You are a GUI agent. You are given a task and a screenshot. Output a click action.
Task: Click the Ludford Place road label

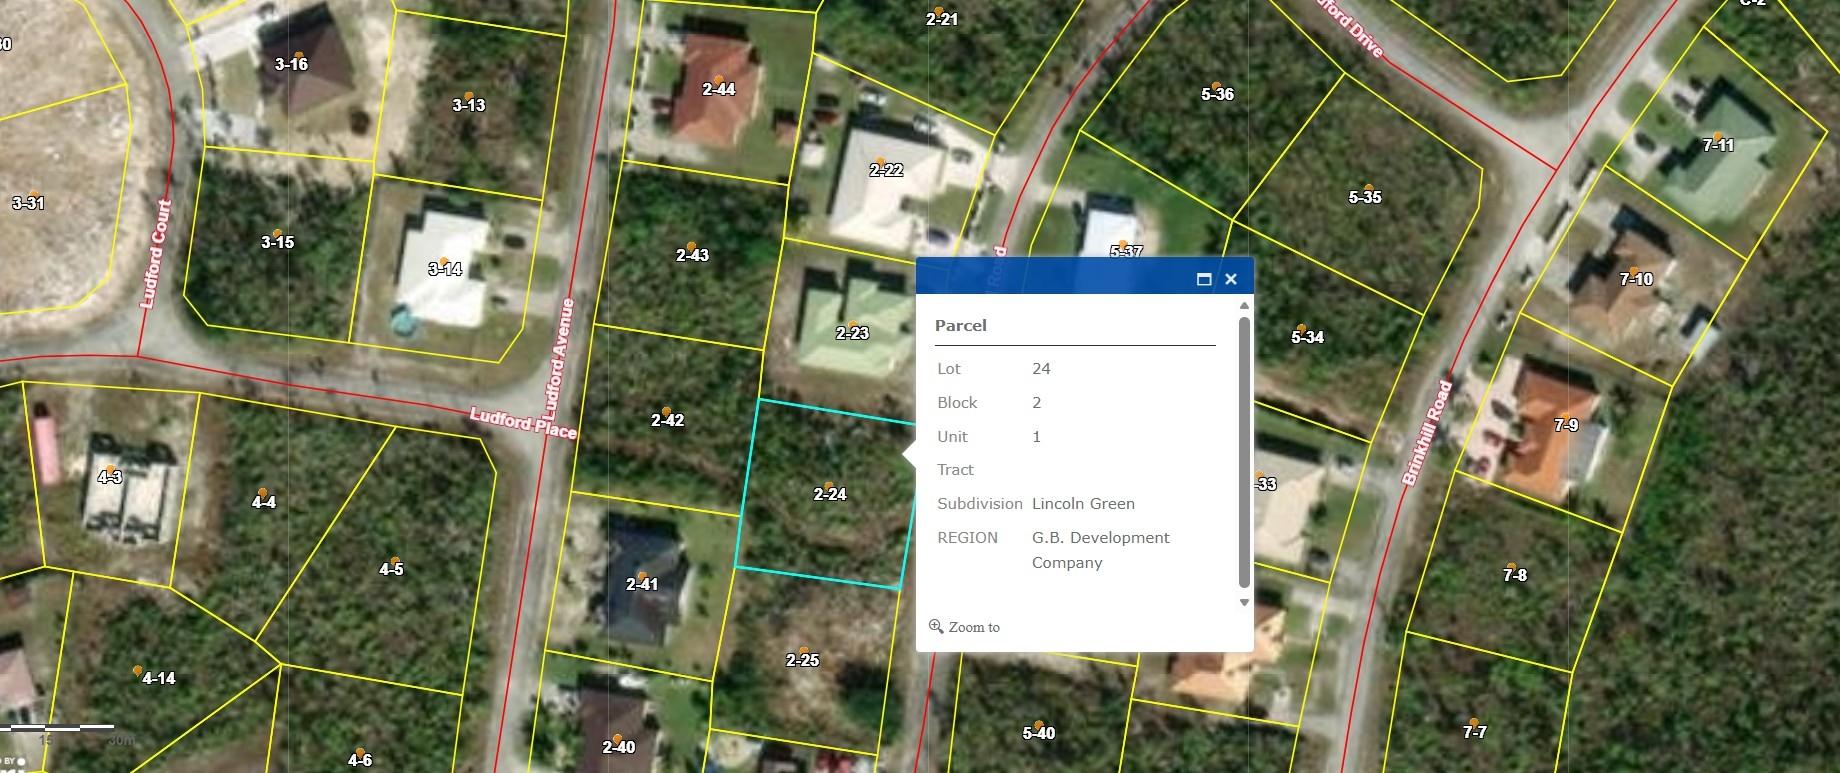pyautogui.click(x=524, y=423)
